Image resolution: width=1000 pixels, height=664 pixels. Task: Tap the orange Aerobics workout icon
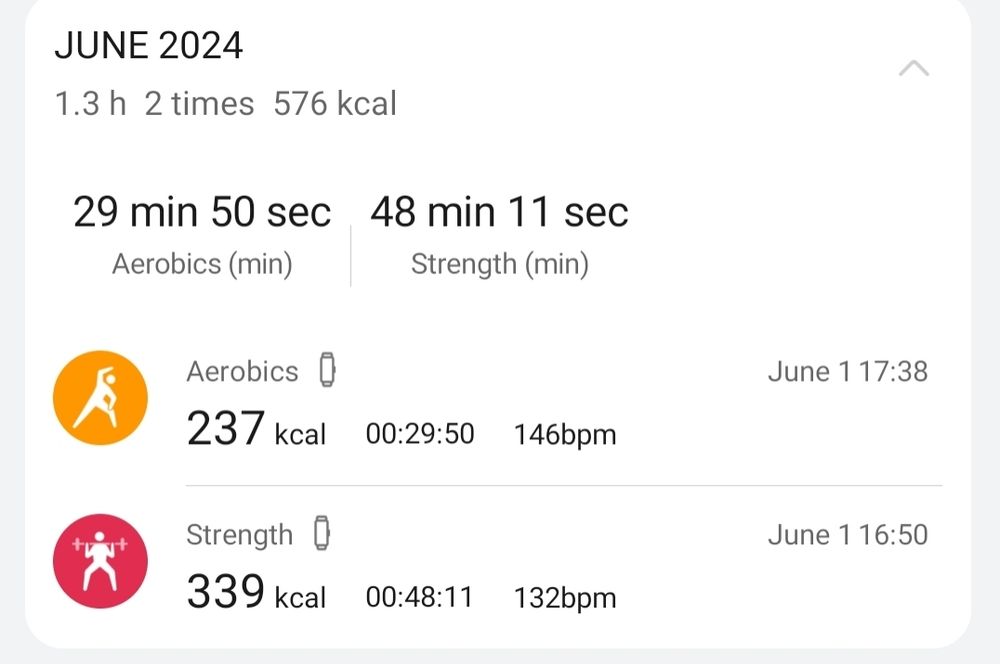coord(100,397)
